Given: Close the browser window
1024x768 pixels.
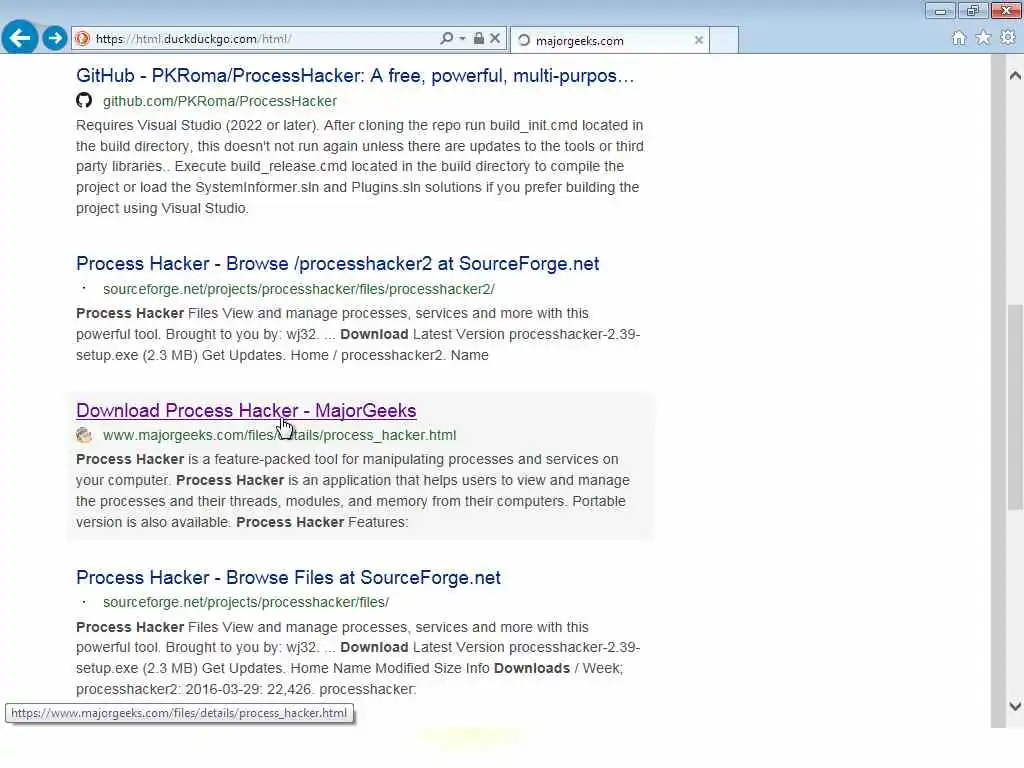Looking at the screenshot, I should [1006, 10].
